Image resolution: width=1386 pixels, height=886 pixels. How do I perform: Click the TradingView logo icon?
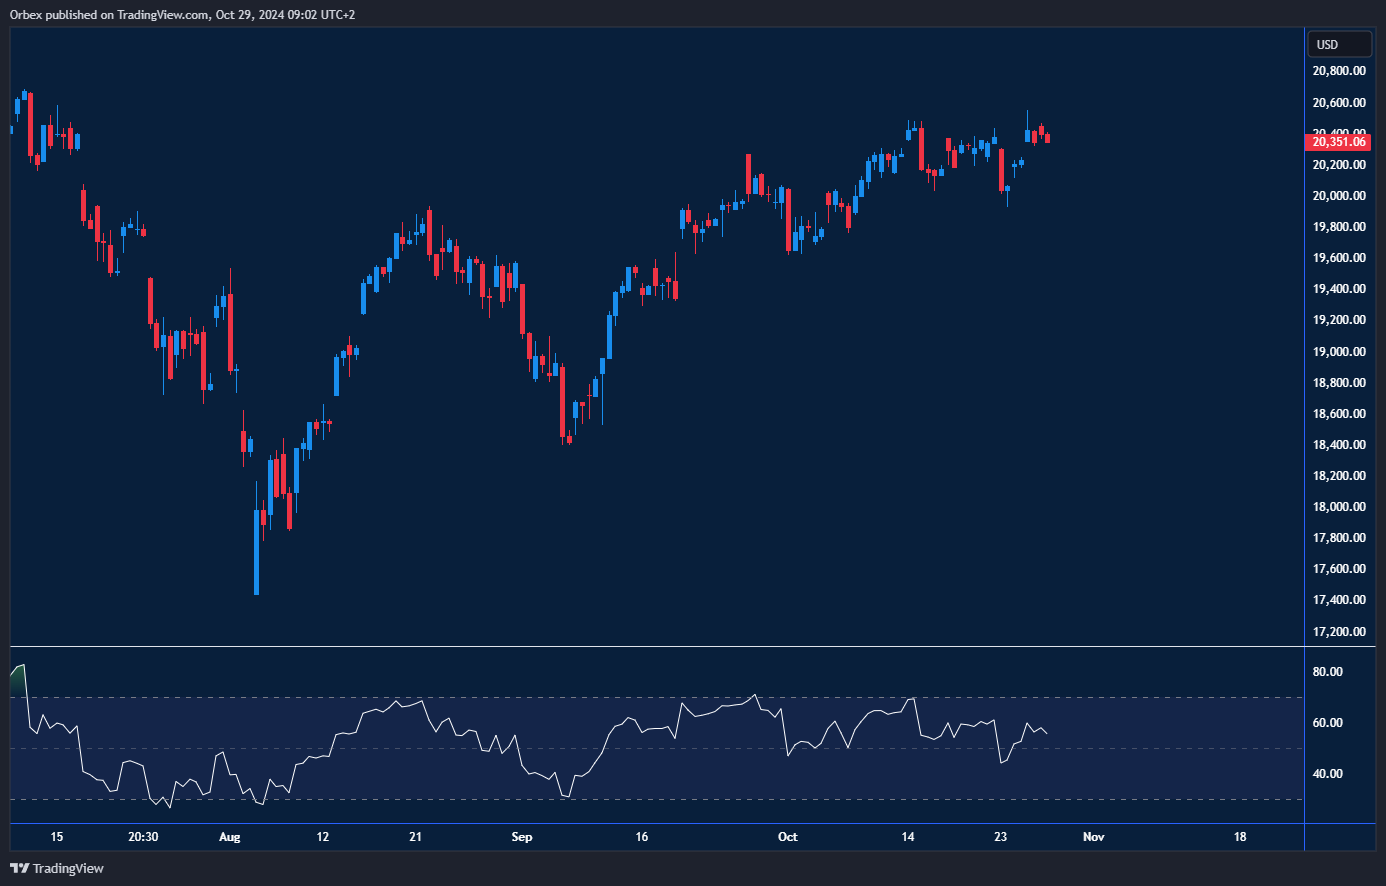19,868
